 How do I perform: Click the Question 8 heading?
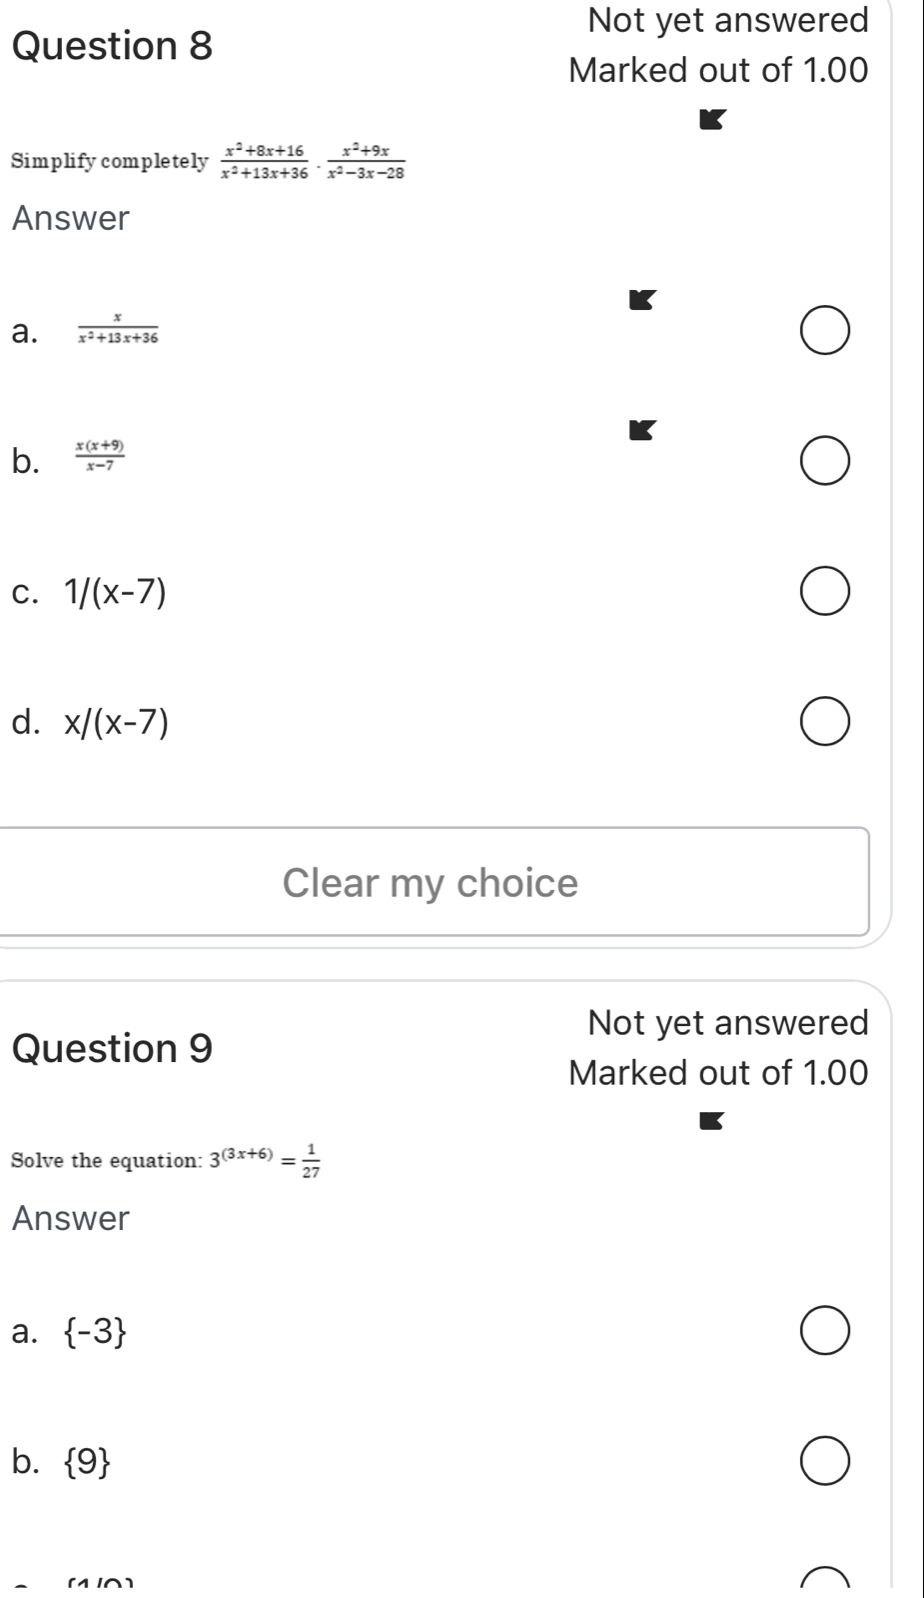pyautogui.click(x=113, y=46)
